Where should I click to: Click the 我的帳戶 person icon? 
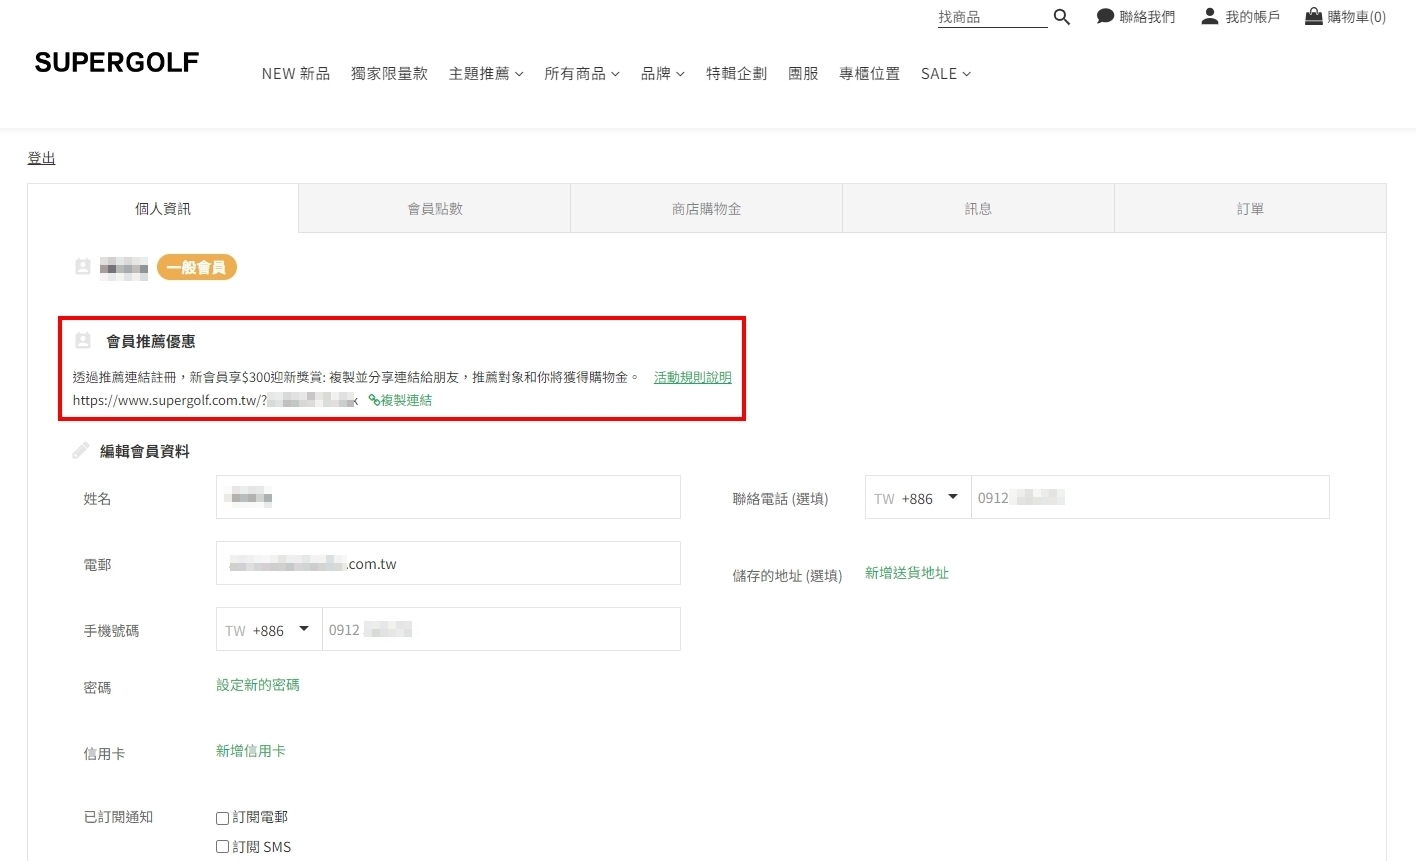[1210, 16]
